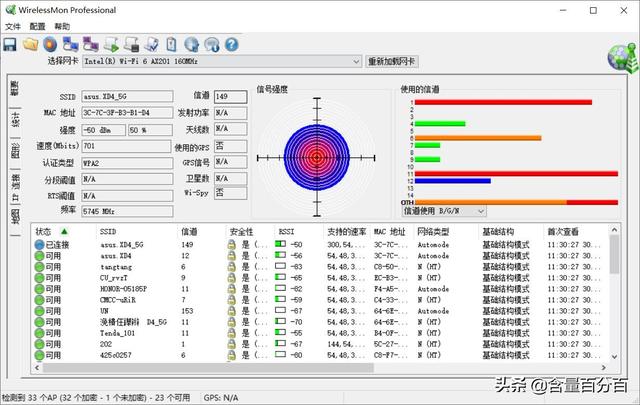
Task: Click the AP list scroll right arrow
Action: pos(604,367)
